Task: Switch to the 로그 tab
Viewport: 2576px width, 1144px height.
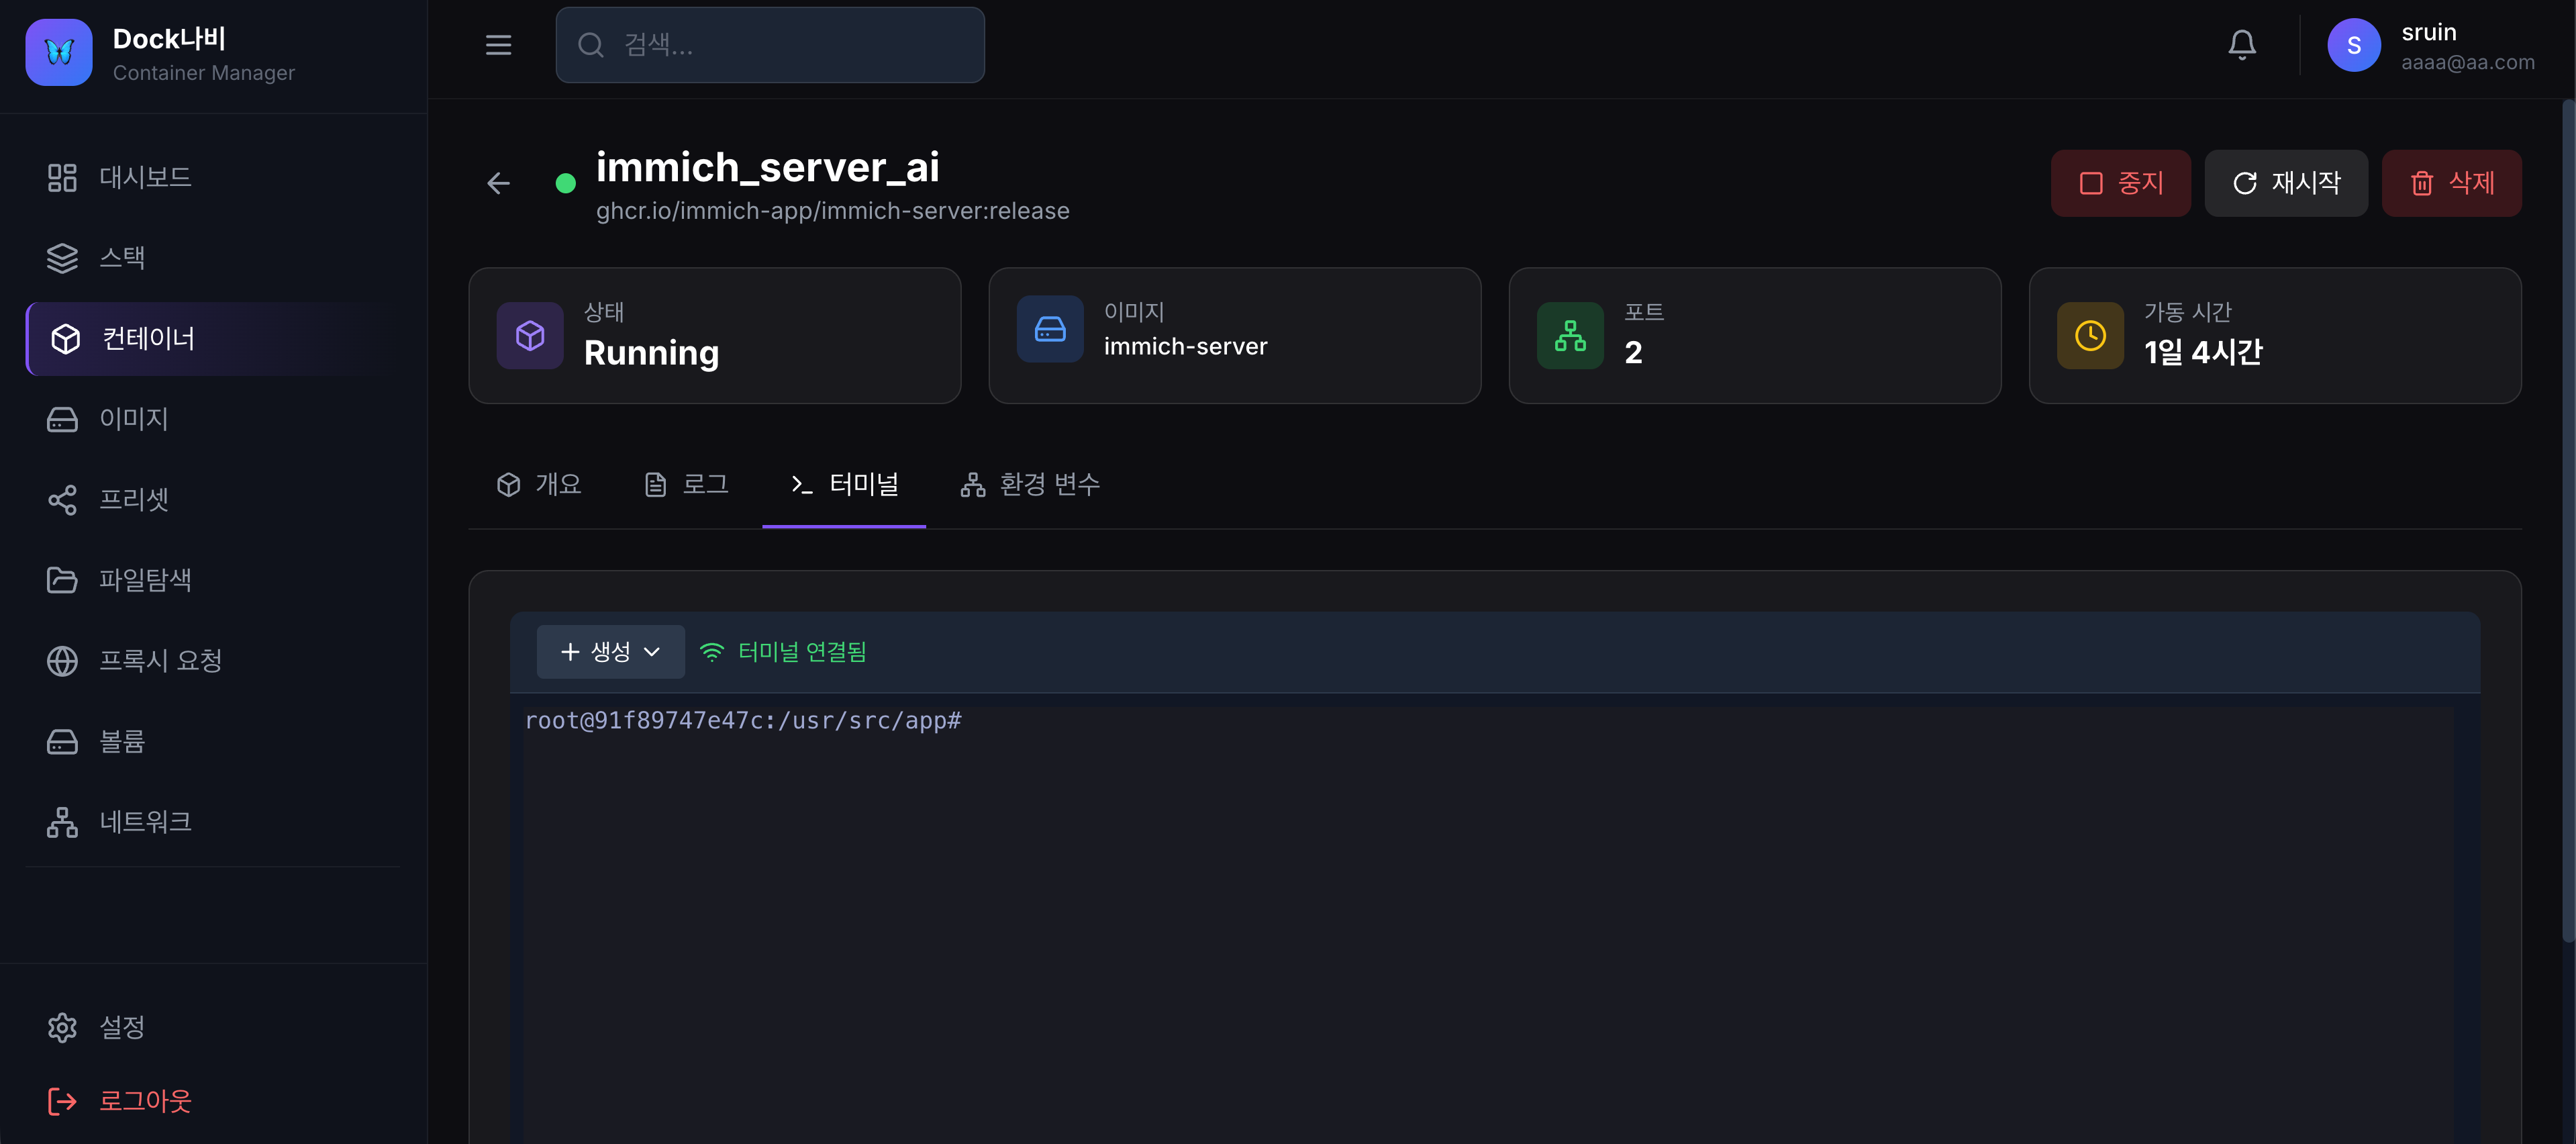Action: (686, 485)
